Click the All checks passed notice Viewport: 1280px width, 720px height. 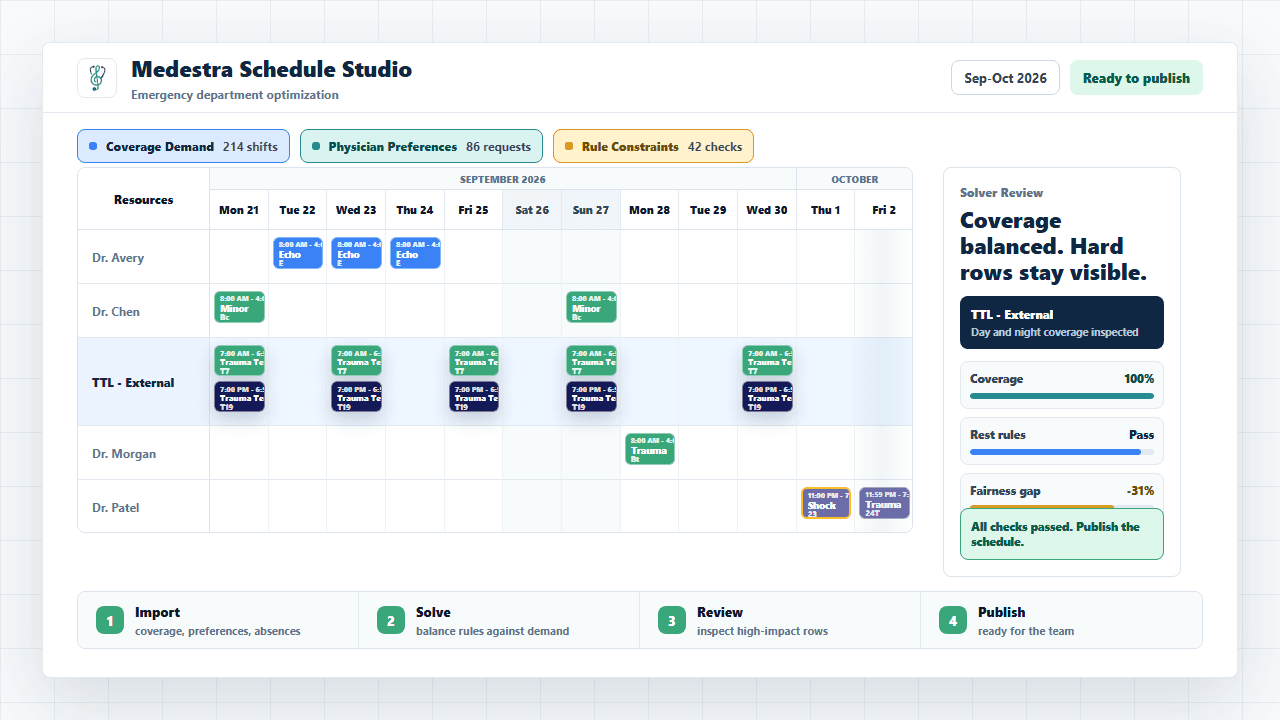[x=1062, y=534]
